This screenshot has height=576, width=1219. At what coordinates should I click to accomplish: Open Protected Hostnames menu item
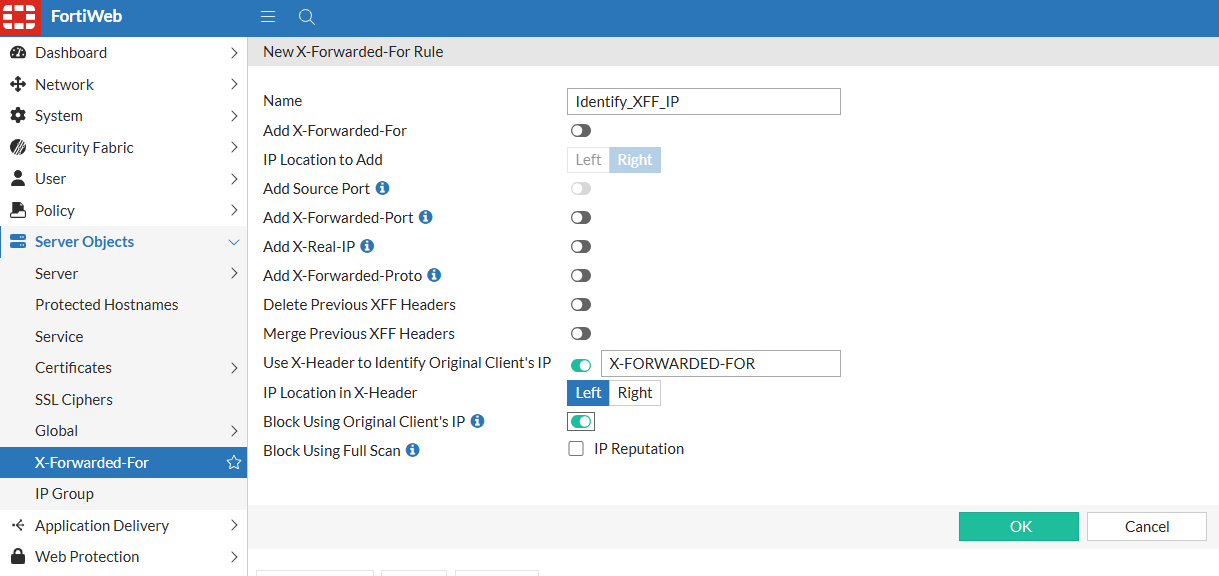(x=123, y=305)
